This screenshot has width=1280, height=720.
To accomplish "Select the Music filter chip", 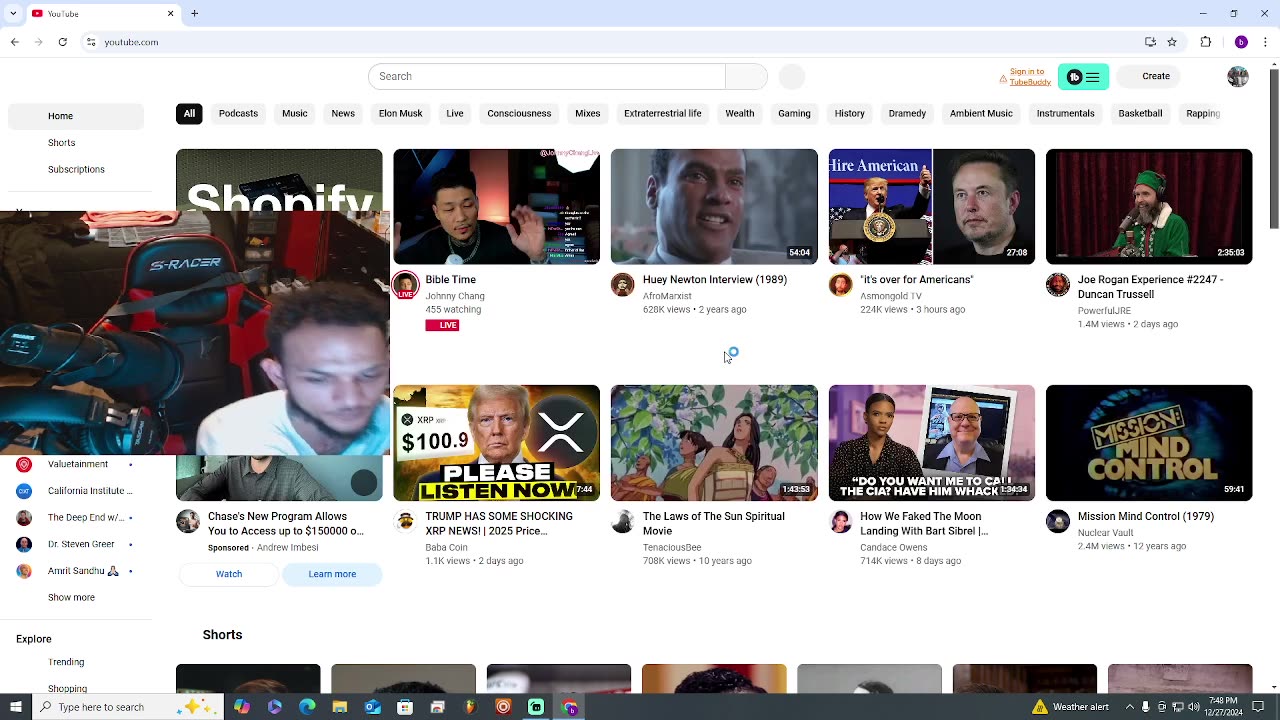I will [294, 113].
